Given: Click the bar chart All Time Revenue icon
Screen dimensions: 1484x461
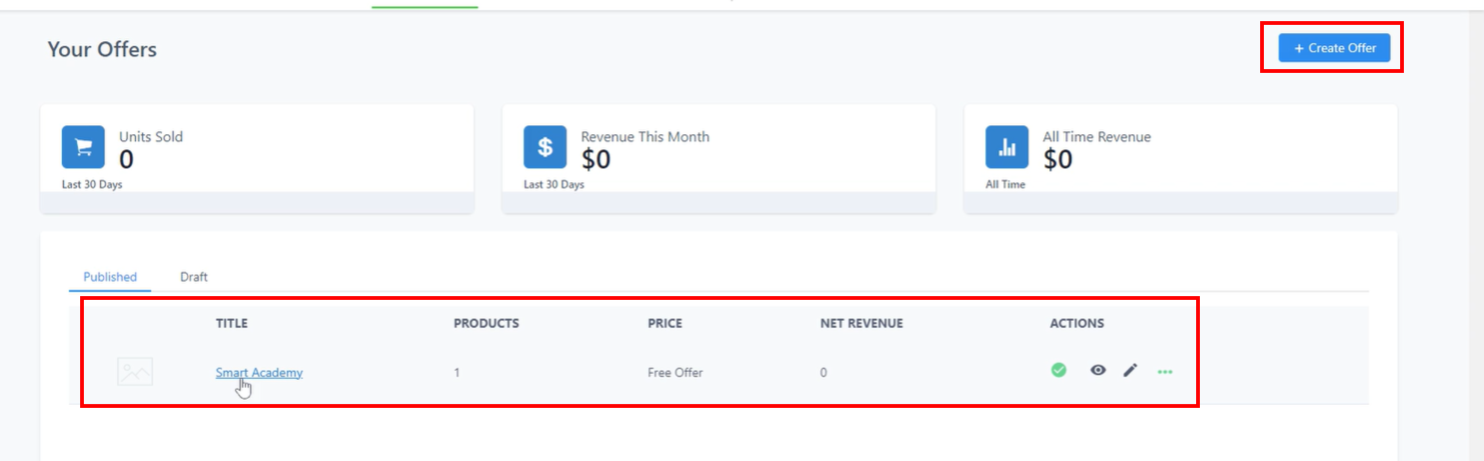Looking at the screenshot, I should [1007, 147].
